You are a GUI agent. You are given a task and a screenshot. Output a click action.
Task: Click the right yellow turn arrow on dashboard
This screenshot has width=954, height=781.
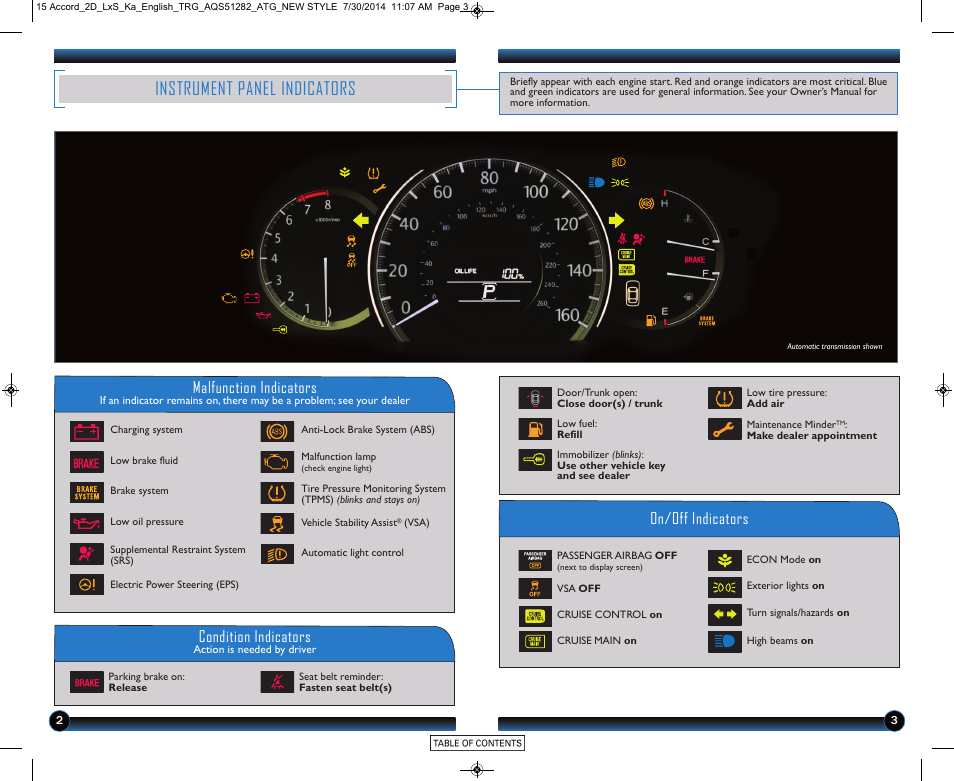616,220
